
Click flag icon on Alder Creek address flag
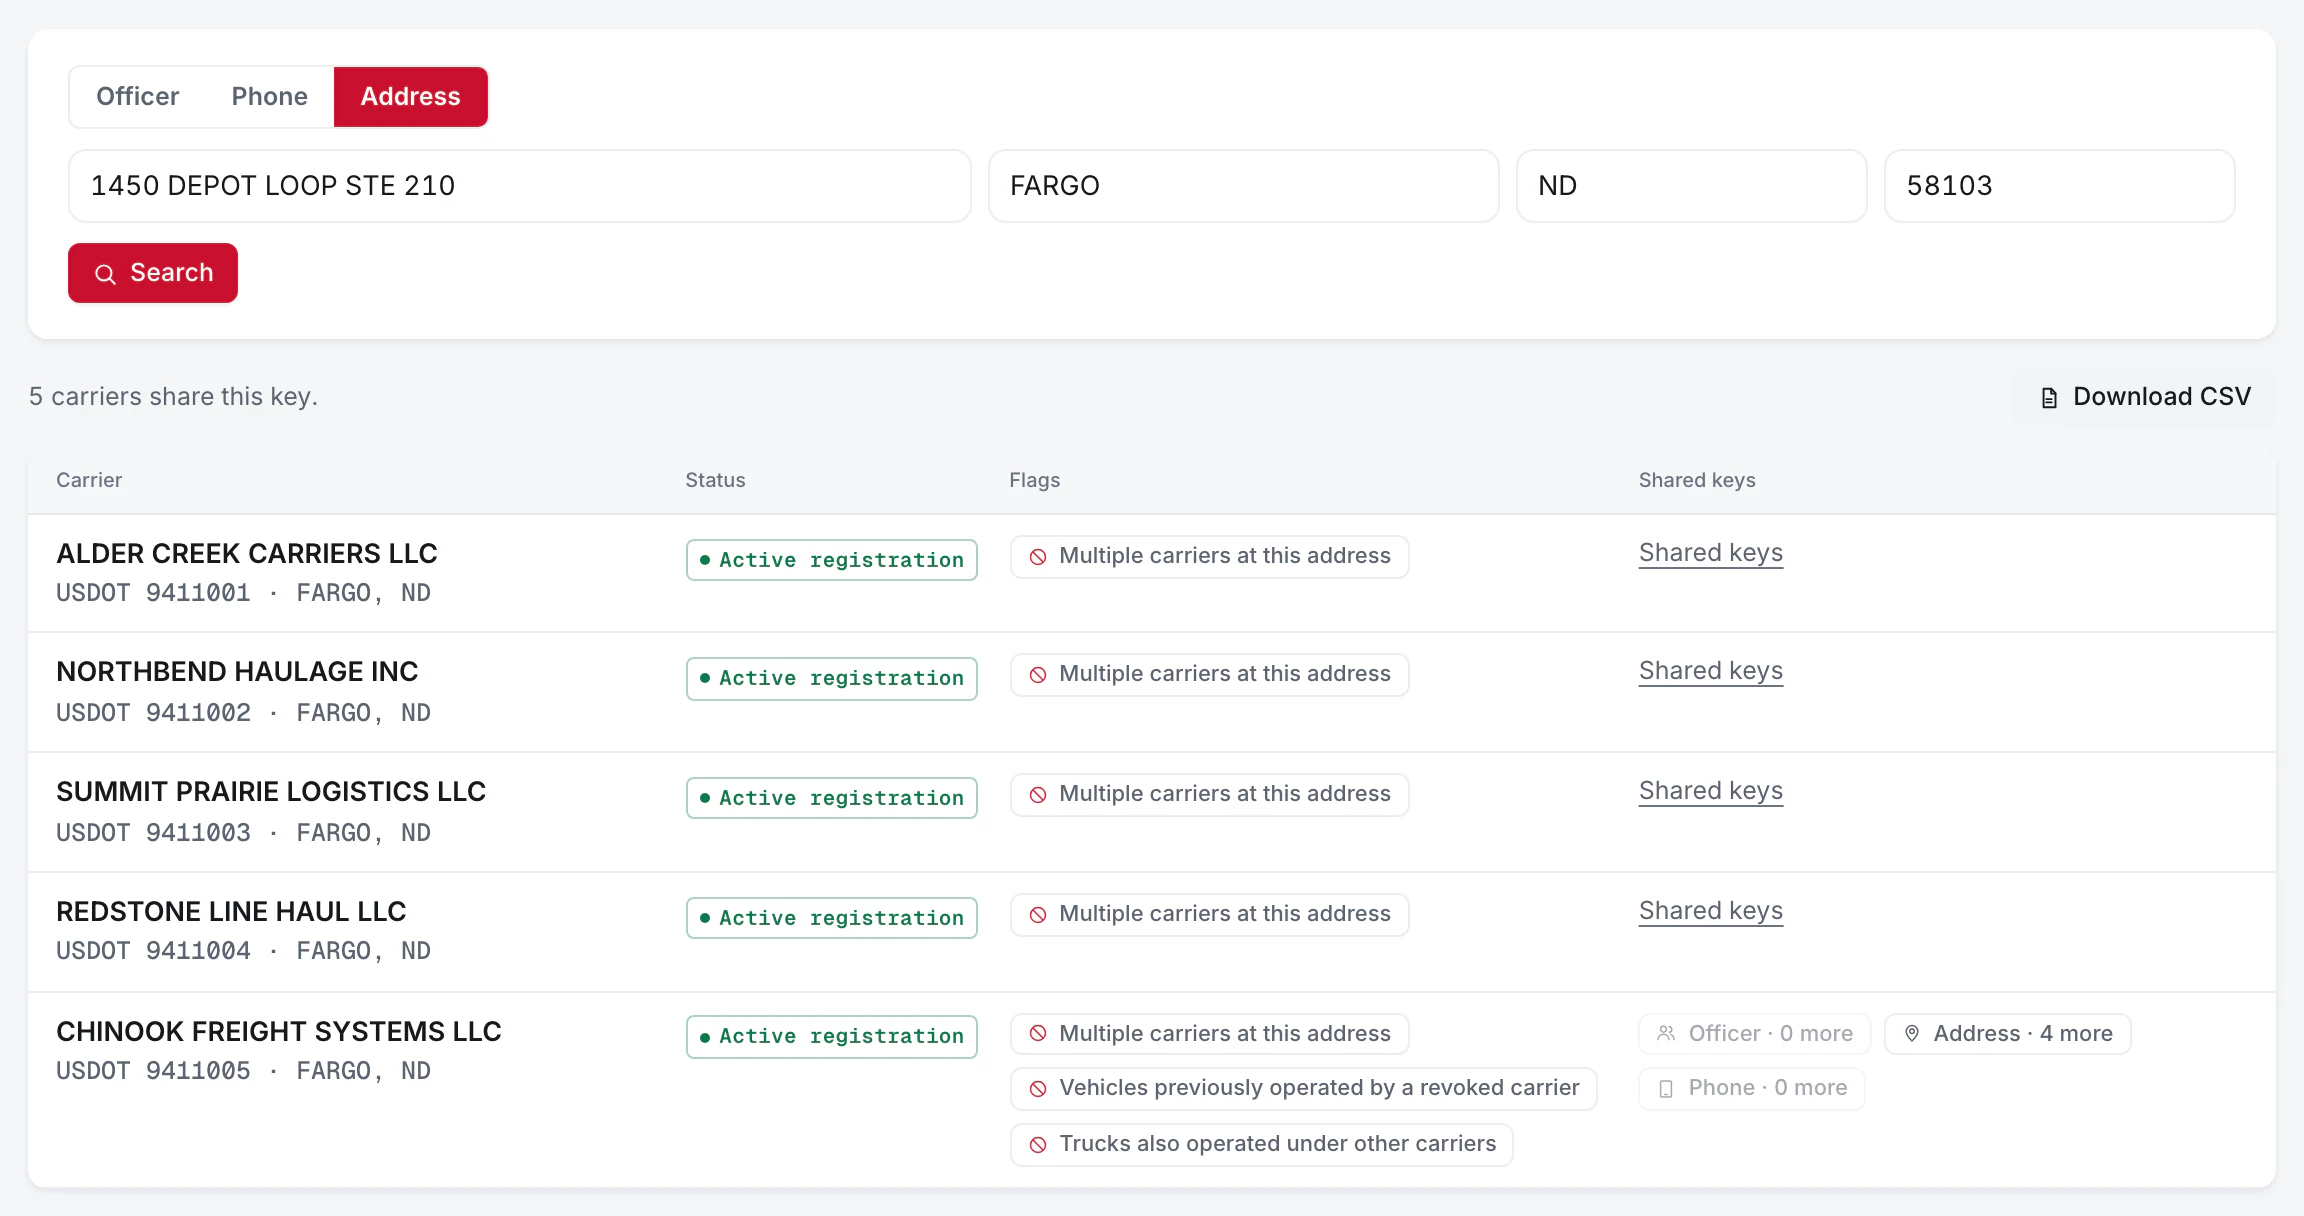tap(1038, 557)
